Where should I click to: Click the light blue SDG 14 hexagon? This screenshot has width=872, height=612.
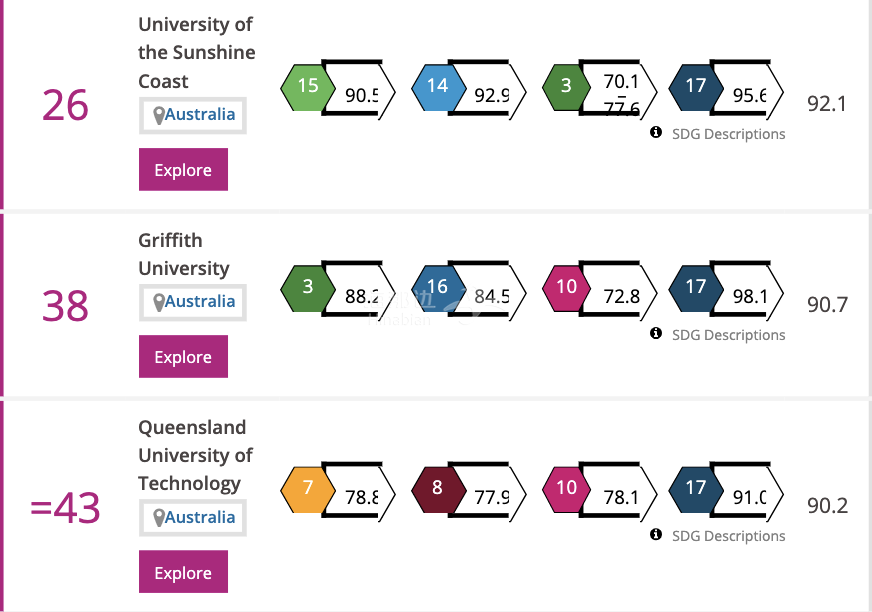point(438,87)
